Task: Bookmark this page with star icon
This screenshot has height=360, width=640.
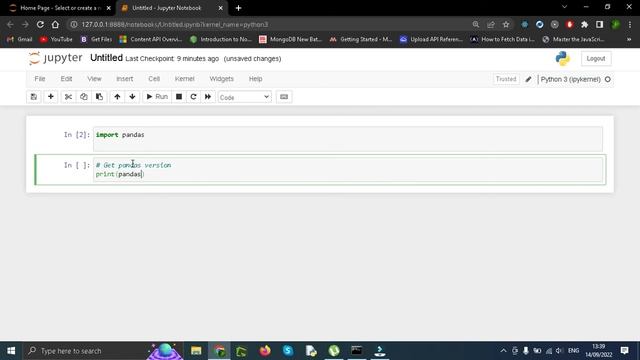Action: [x=506, y=24]
